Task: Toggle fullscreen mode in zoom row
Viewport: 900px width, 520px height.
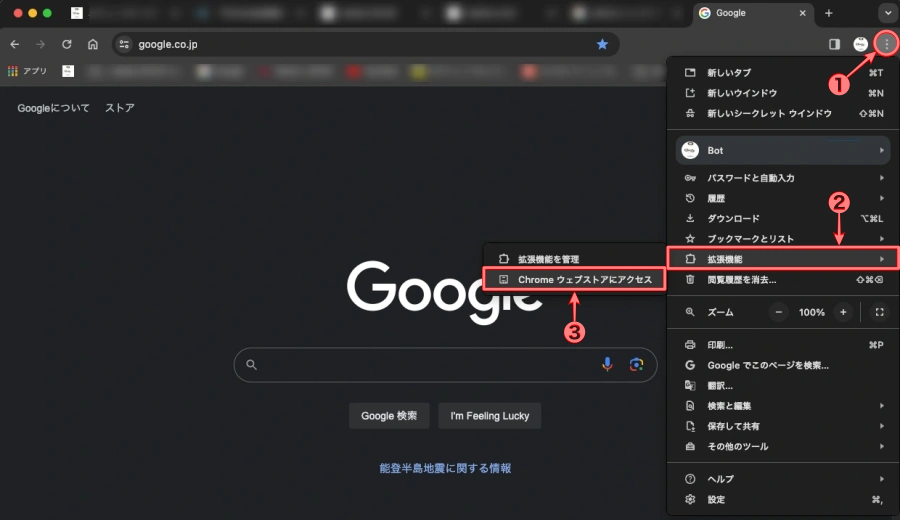Action: 879,312
